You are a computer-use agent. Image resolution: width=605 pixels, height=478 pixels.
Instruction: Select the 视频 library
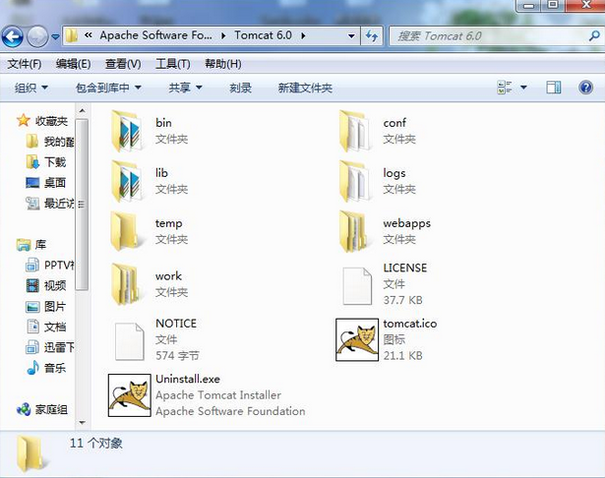click(55, 285)
